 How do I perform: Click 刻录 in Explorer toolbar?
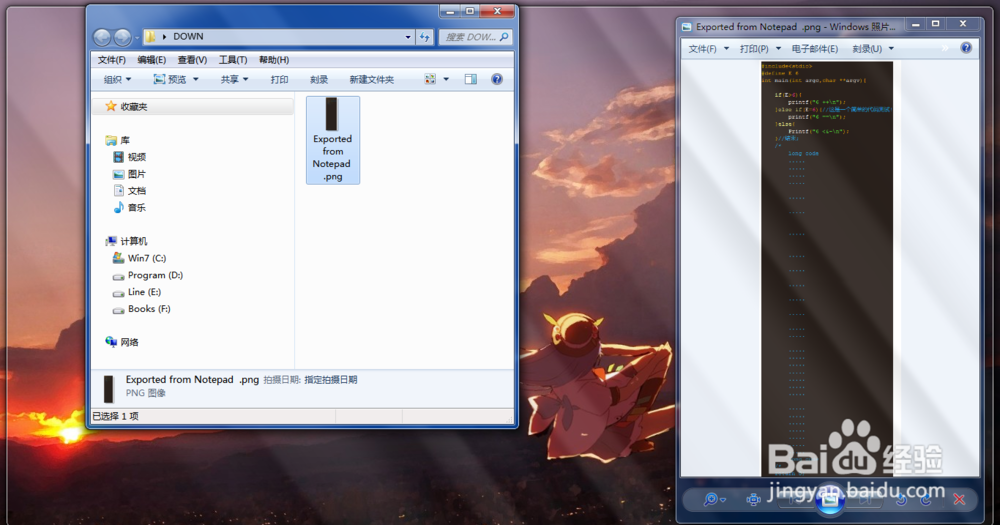click(319, 79)
